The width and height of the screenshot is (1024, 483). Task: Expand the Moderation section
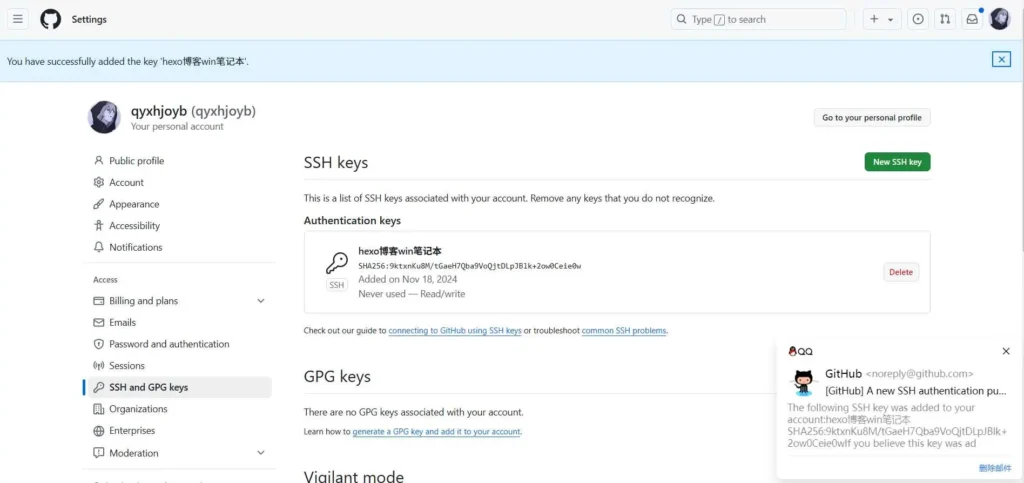(x=261, y=453)
